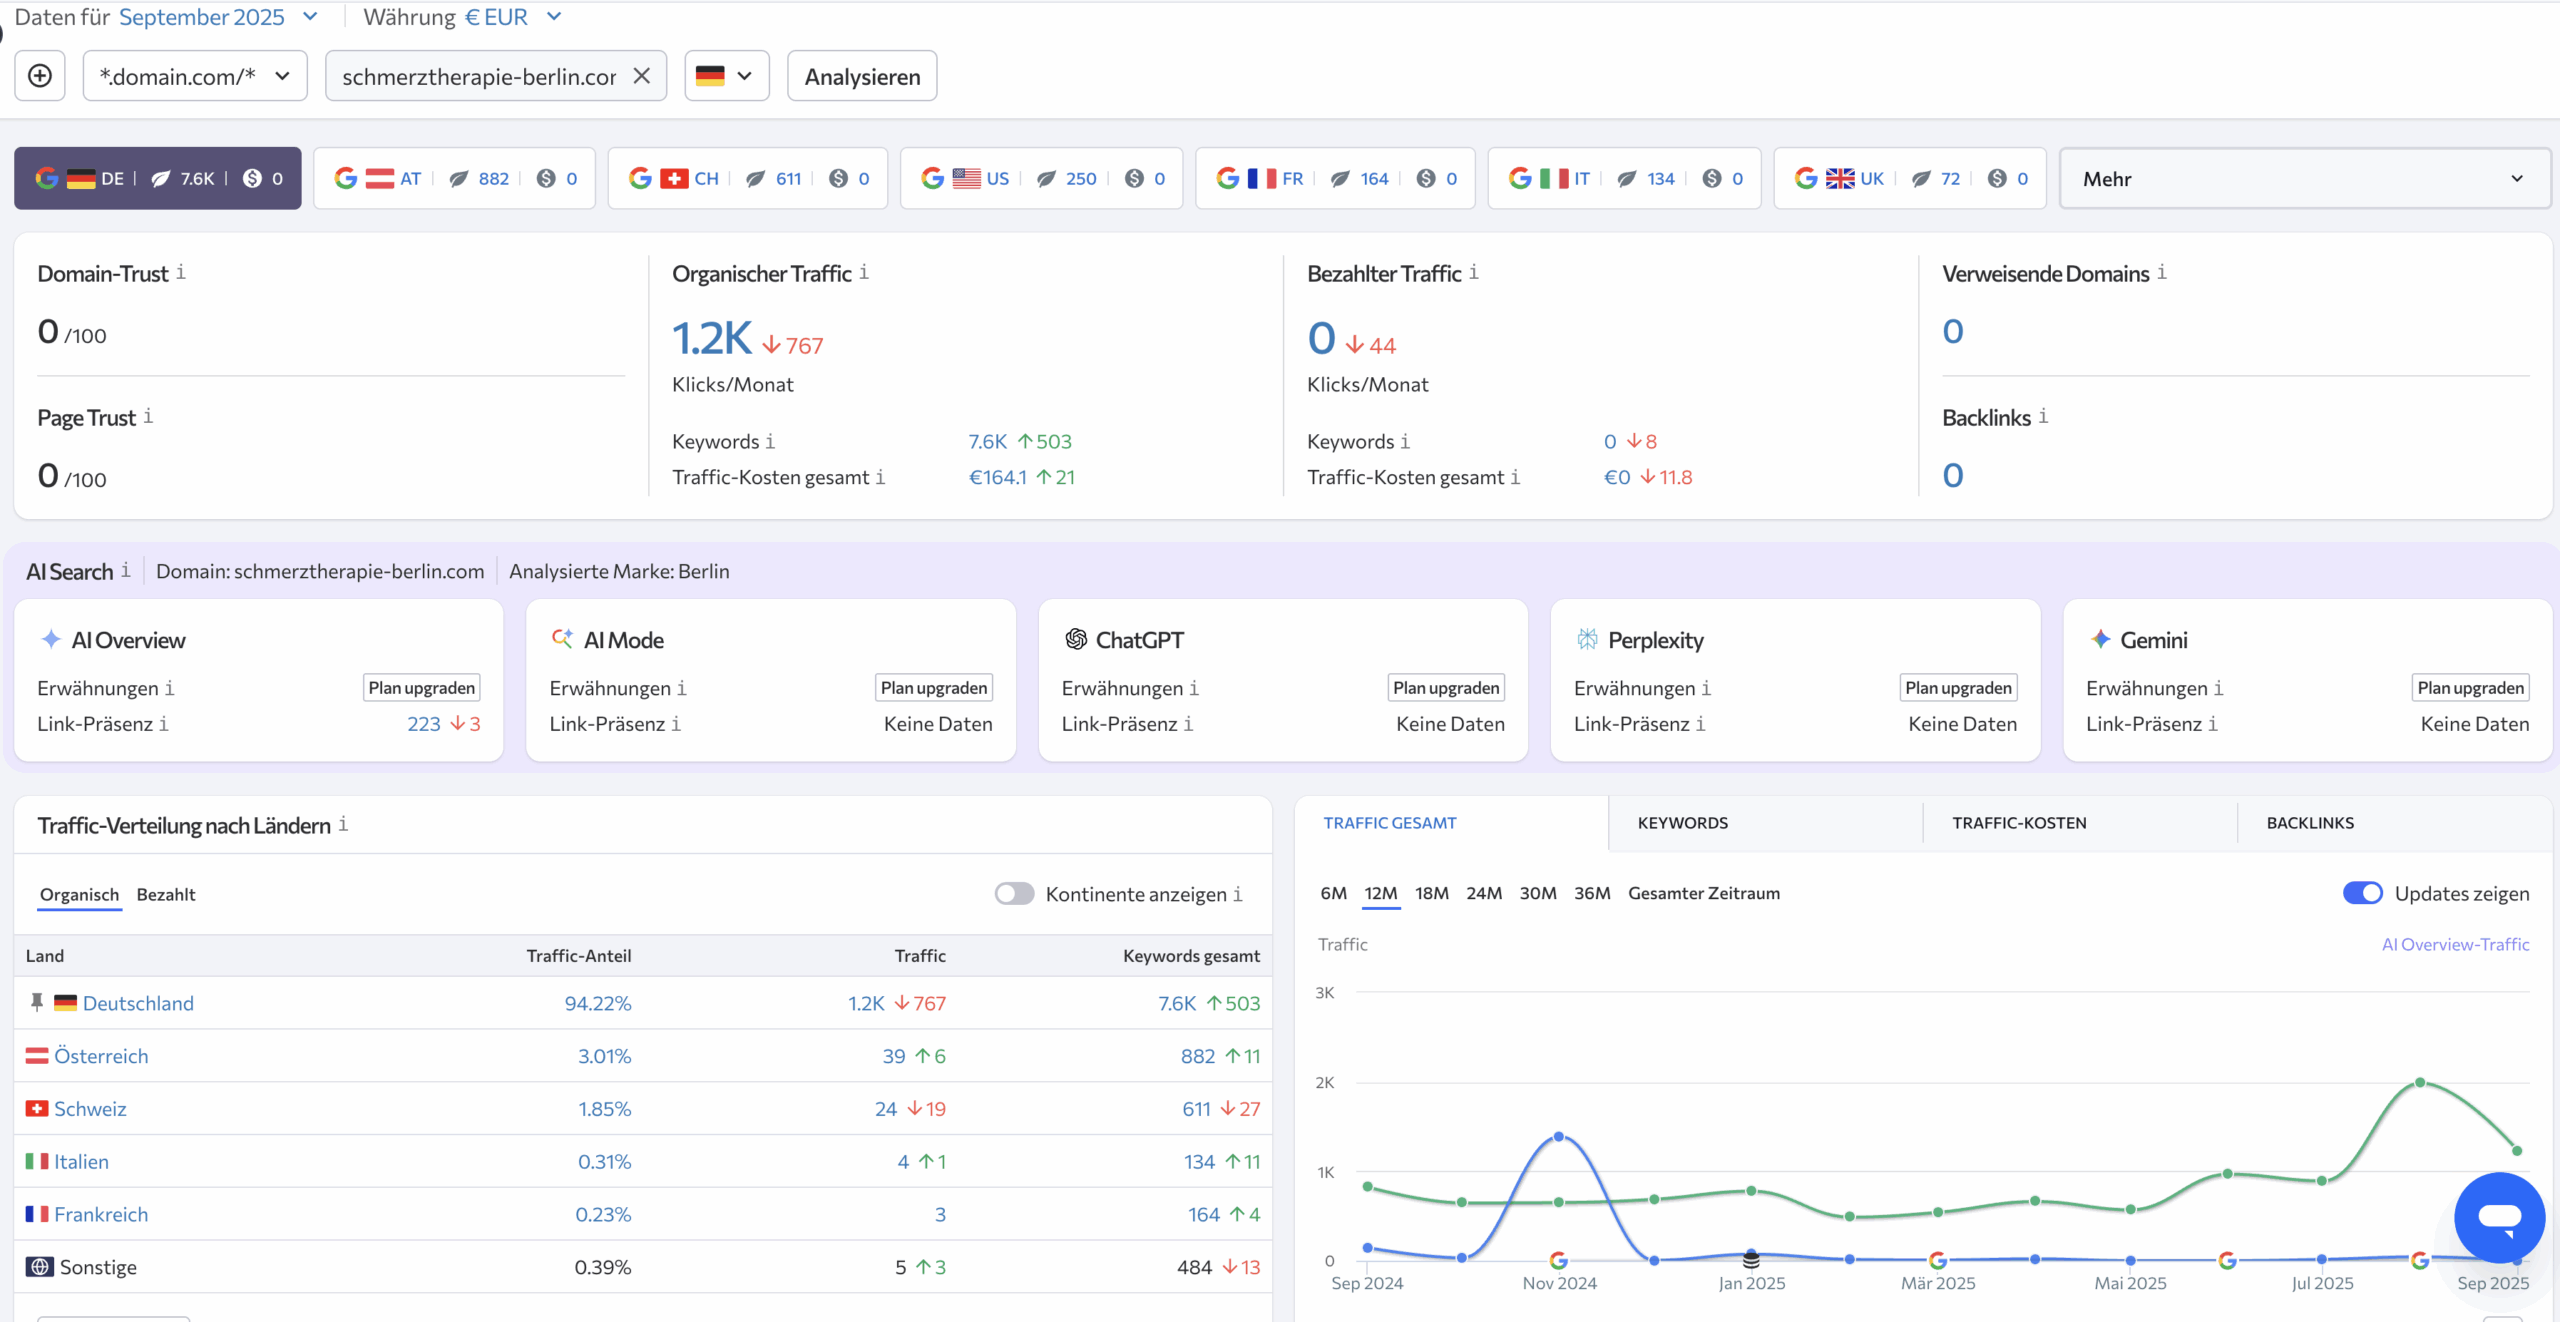Switch to the KEYWORDS chart tab
Screen dimensions: 2560x1322
[x=1682, y=823]
